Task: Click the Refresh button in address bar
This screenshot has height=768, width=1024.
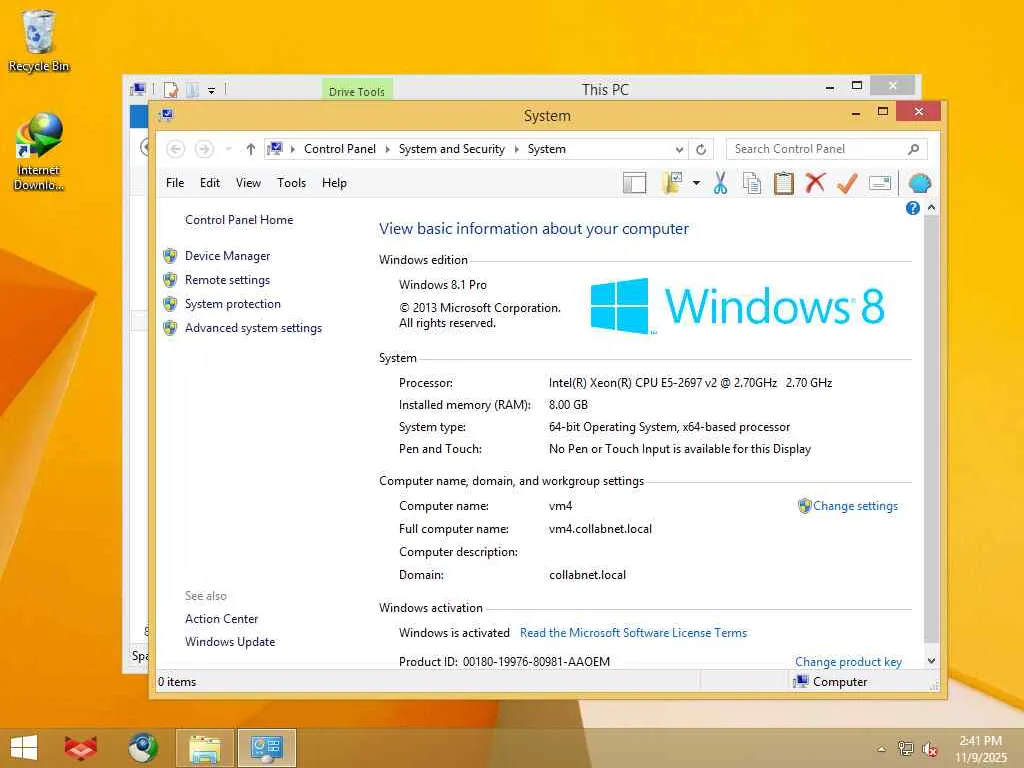Action: [701, 150]
